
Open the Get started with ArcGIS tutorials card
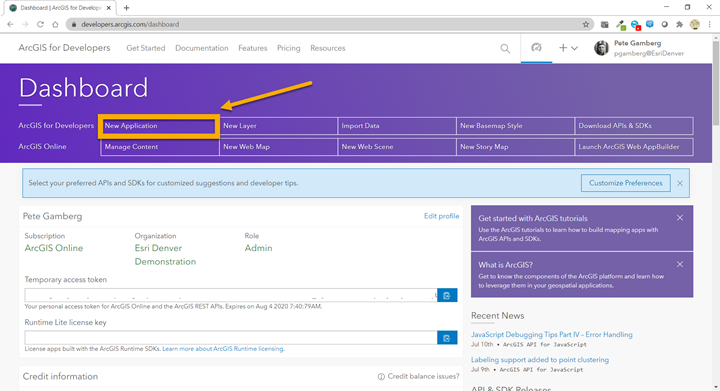click(x=582, y=228)
